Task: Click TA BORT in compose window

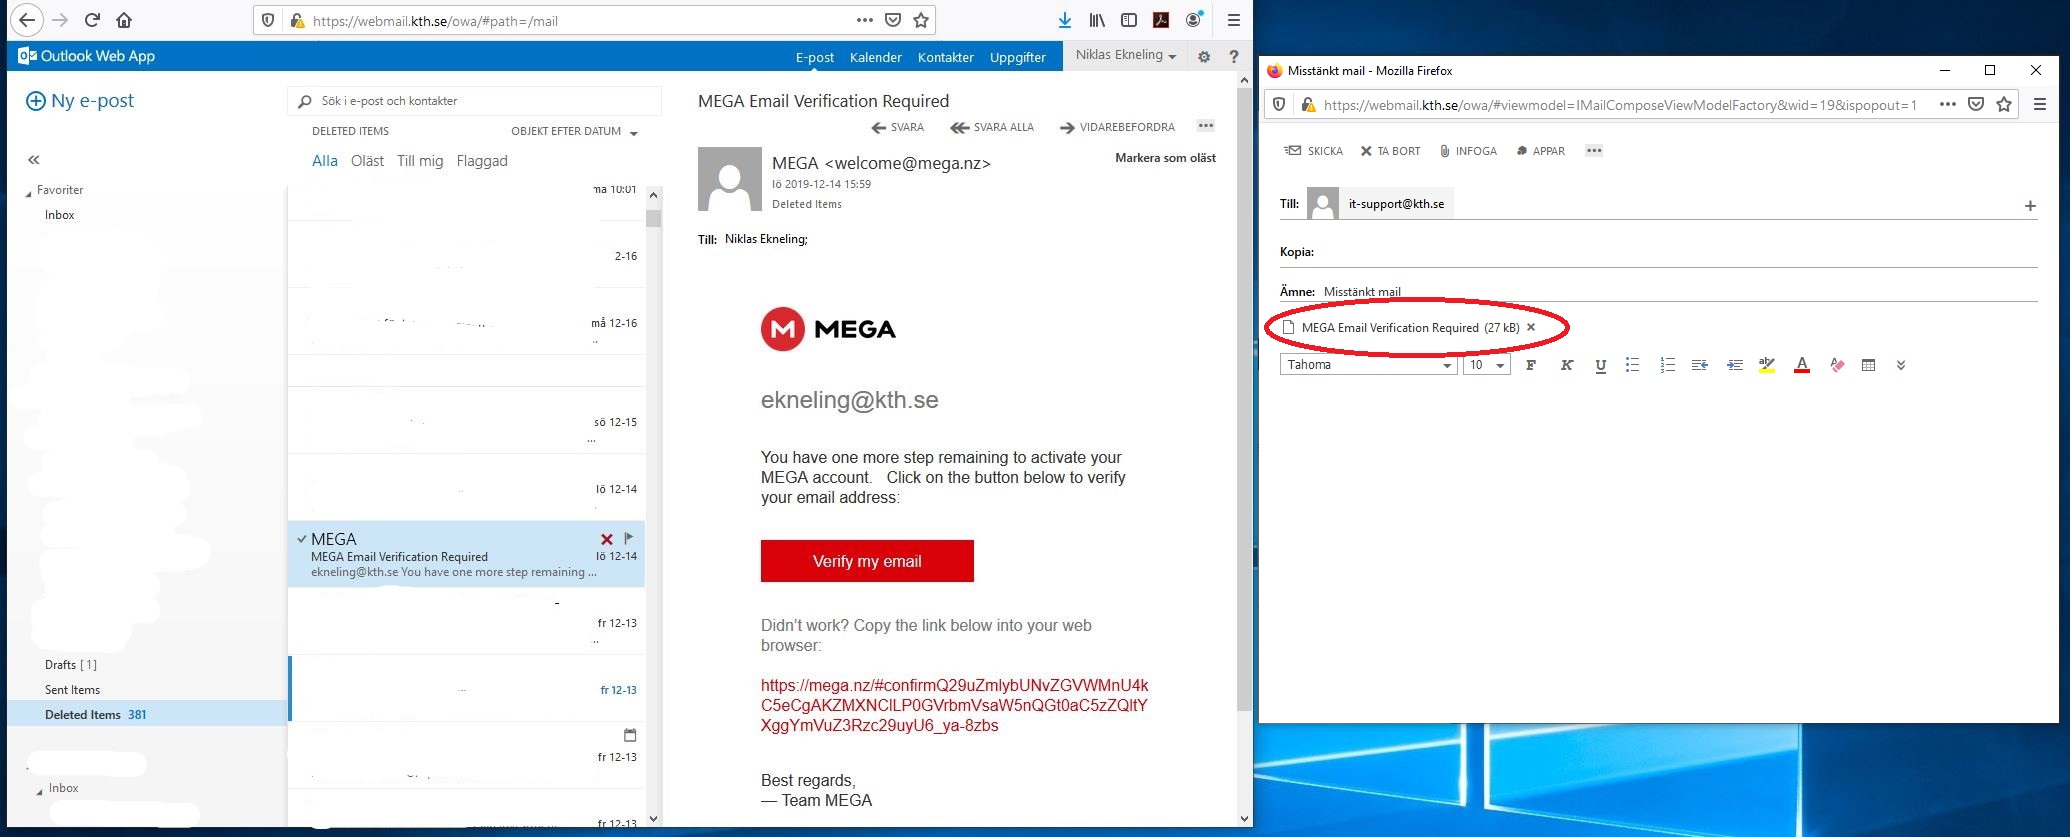Action: [1390, 151]
